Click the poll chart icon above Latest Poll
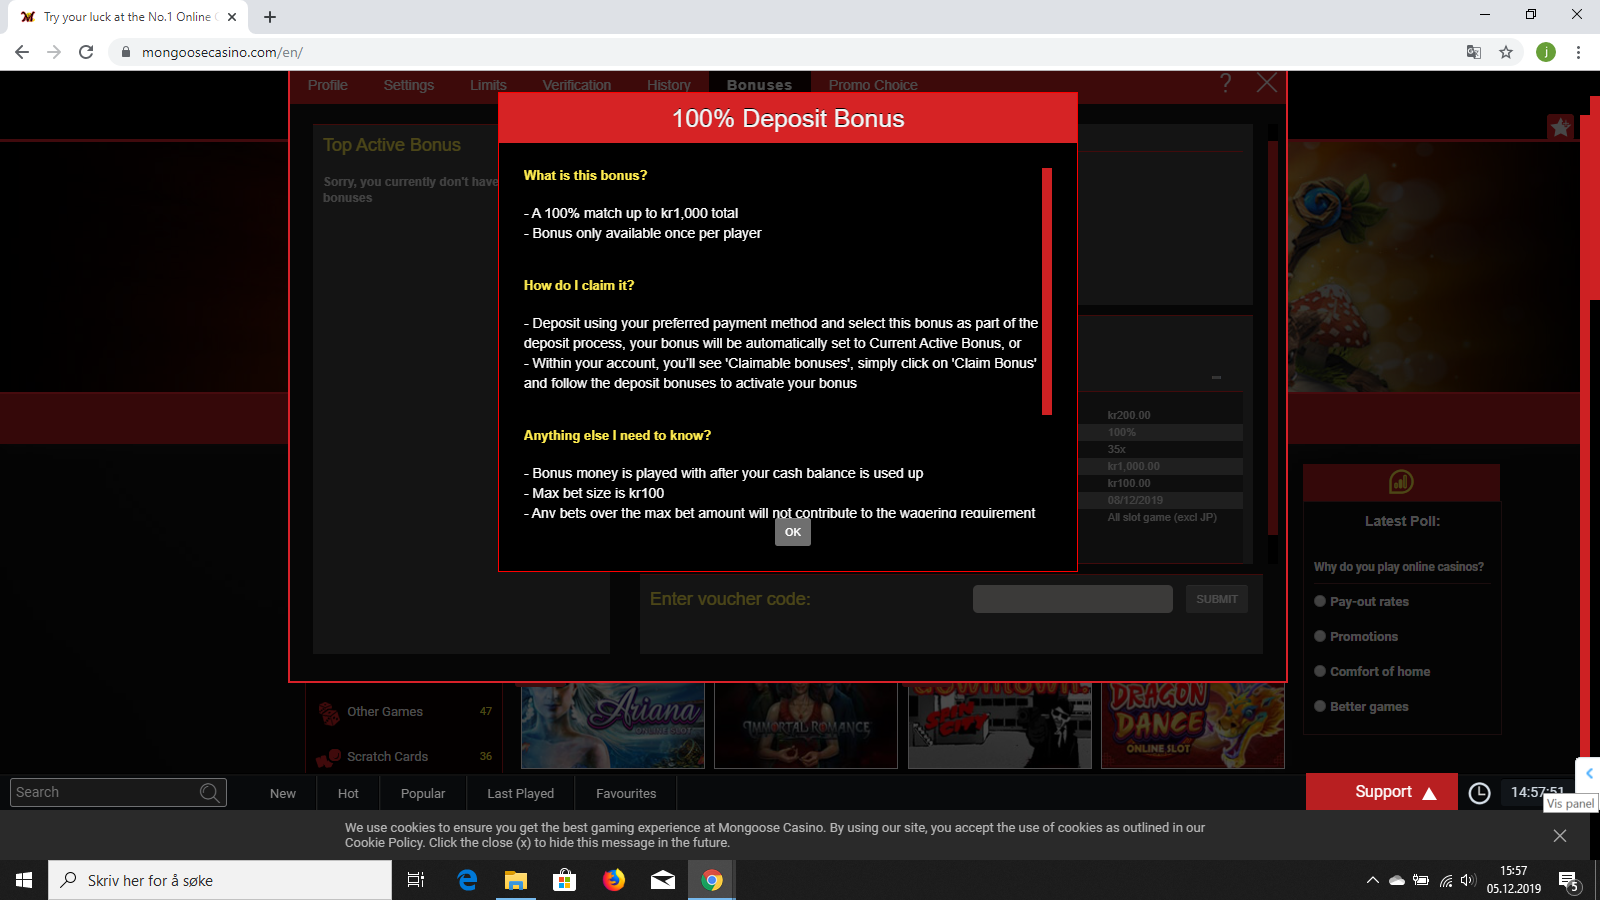The height and width of the screenshot is (900, 1600). [1401, 482]
